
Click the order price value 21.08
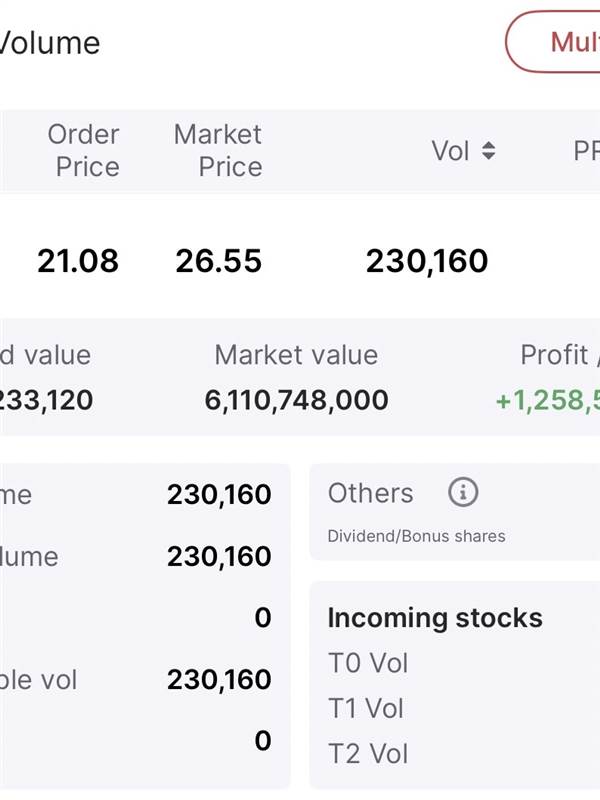(x=78, y=261)
